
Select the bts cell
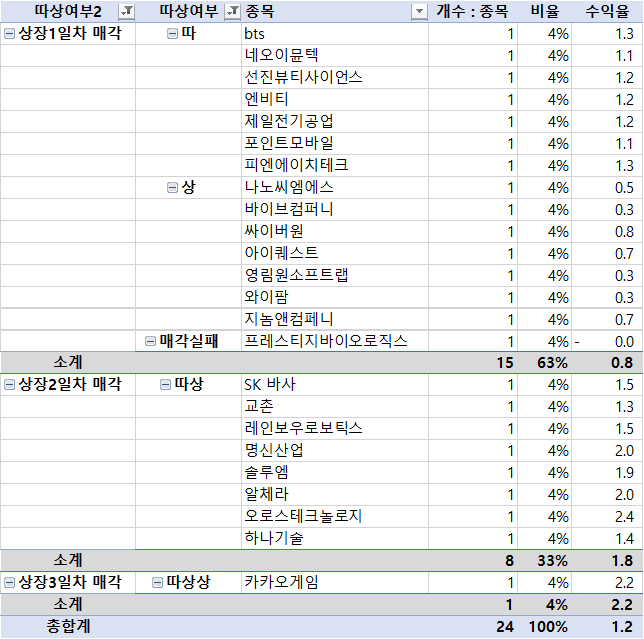(x=335, y=34)
